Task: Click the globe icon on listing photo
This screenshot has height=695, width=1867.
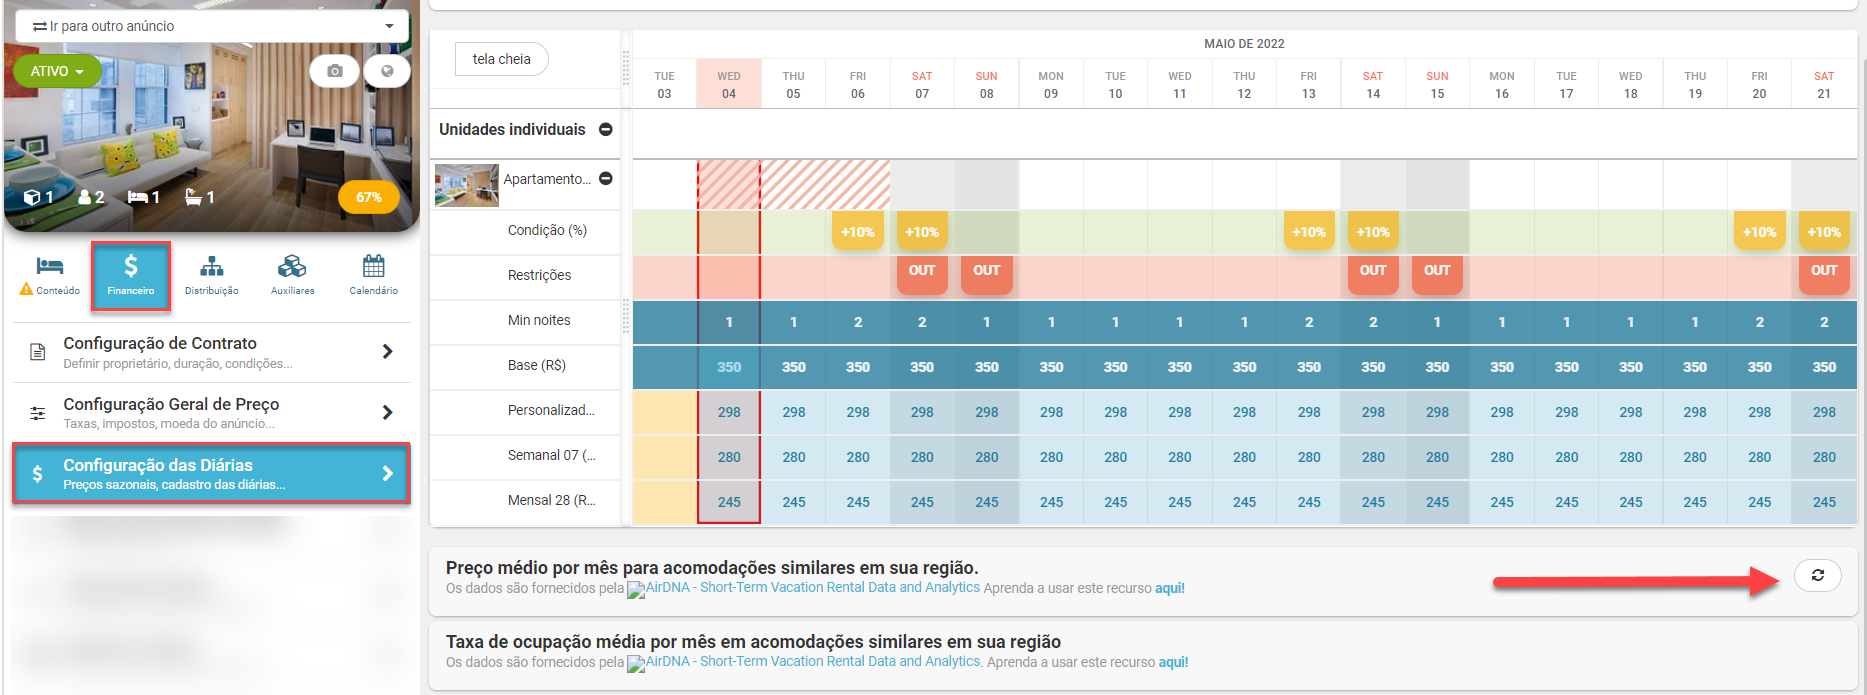Action: (387, 71)
